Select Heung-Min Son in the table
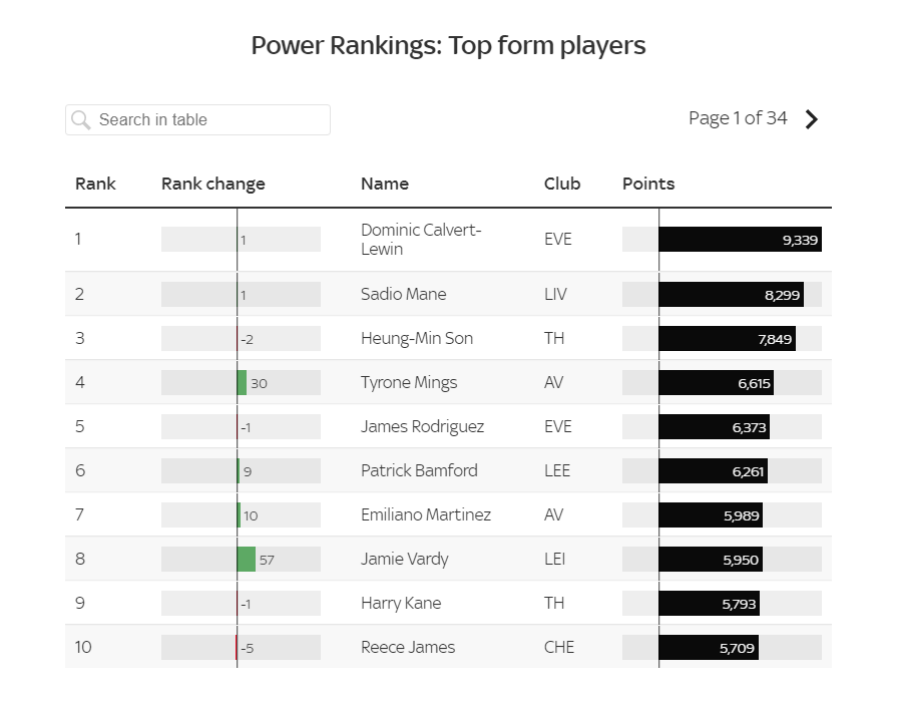The height and width of the screenshot is (704, 900). [417, 339]
